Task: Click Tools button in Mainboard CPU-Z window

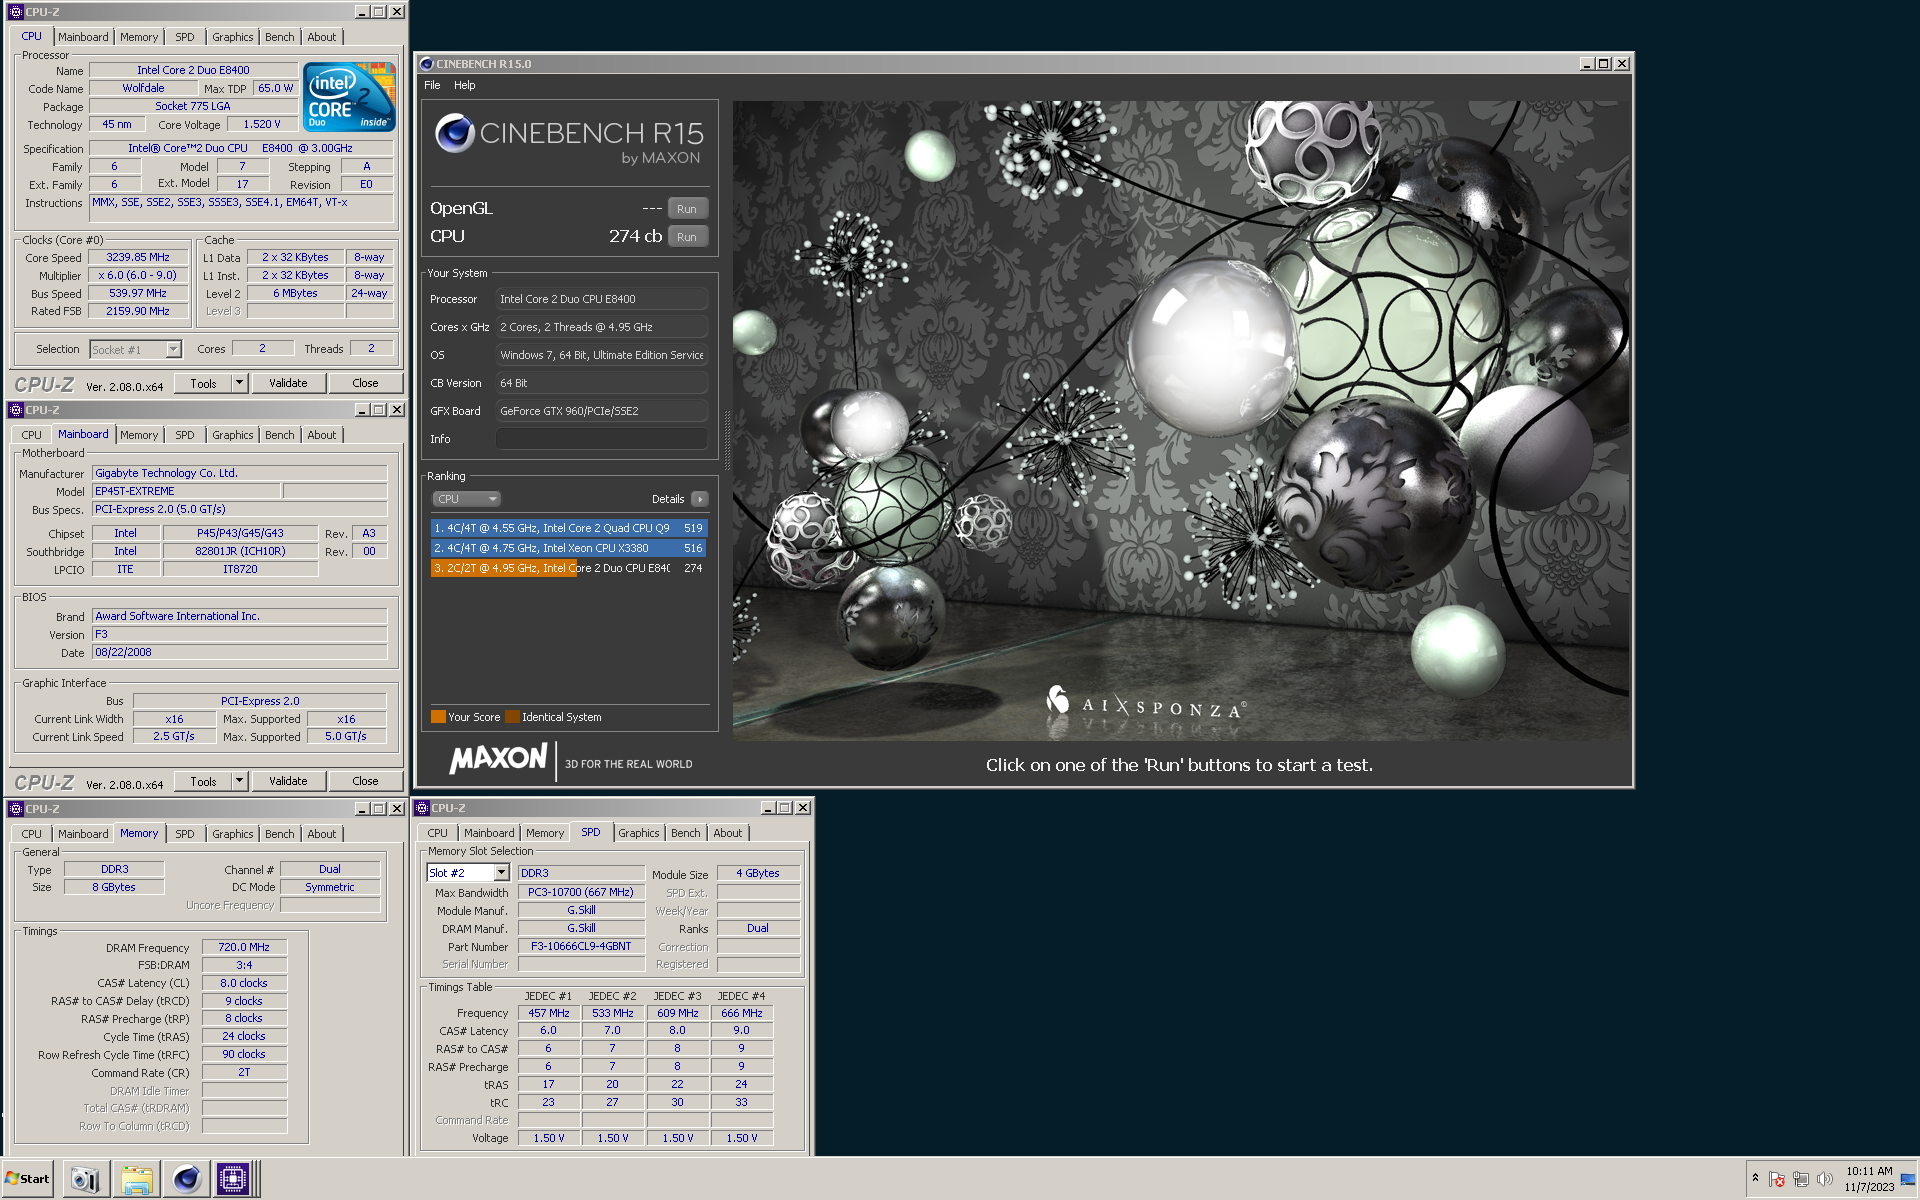Action: click(203, 781)
